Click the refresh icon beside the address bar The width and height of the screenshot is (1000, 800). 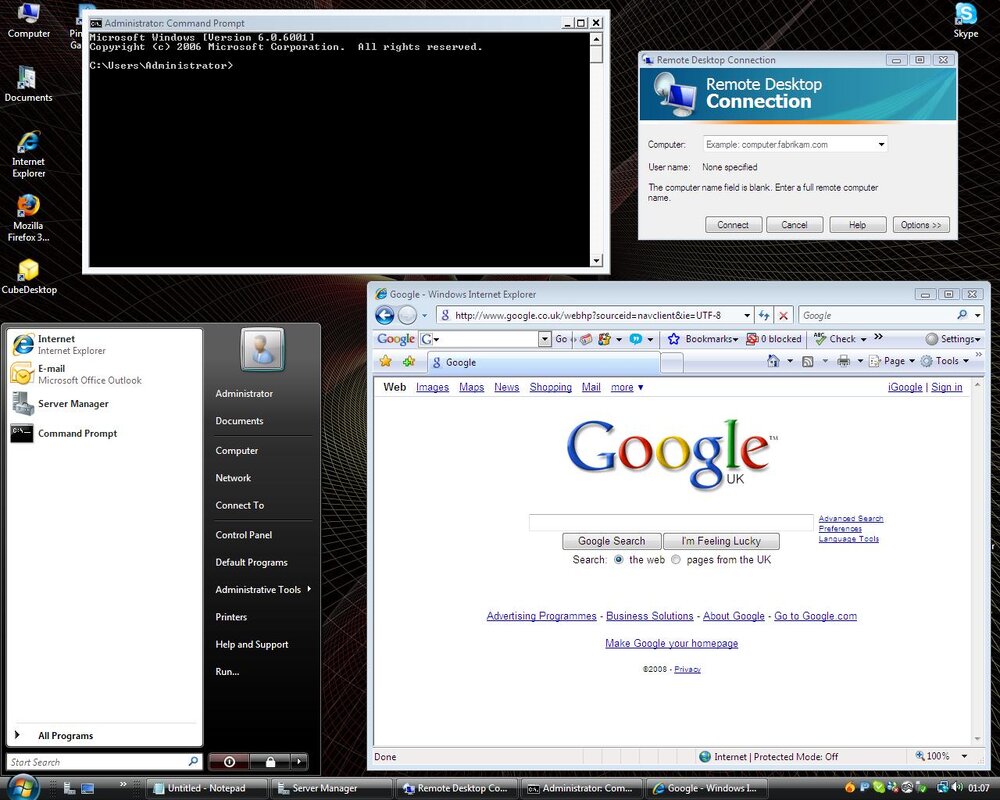tap(763, 315)
